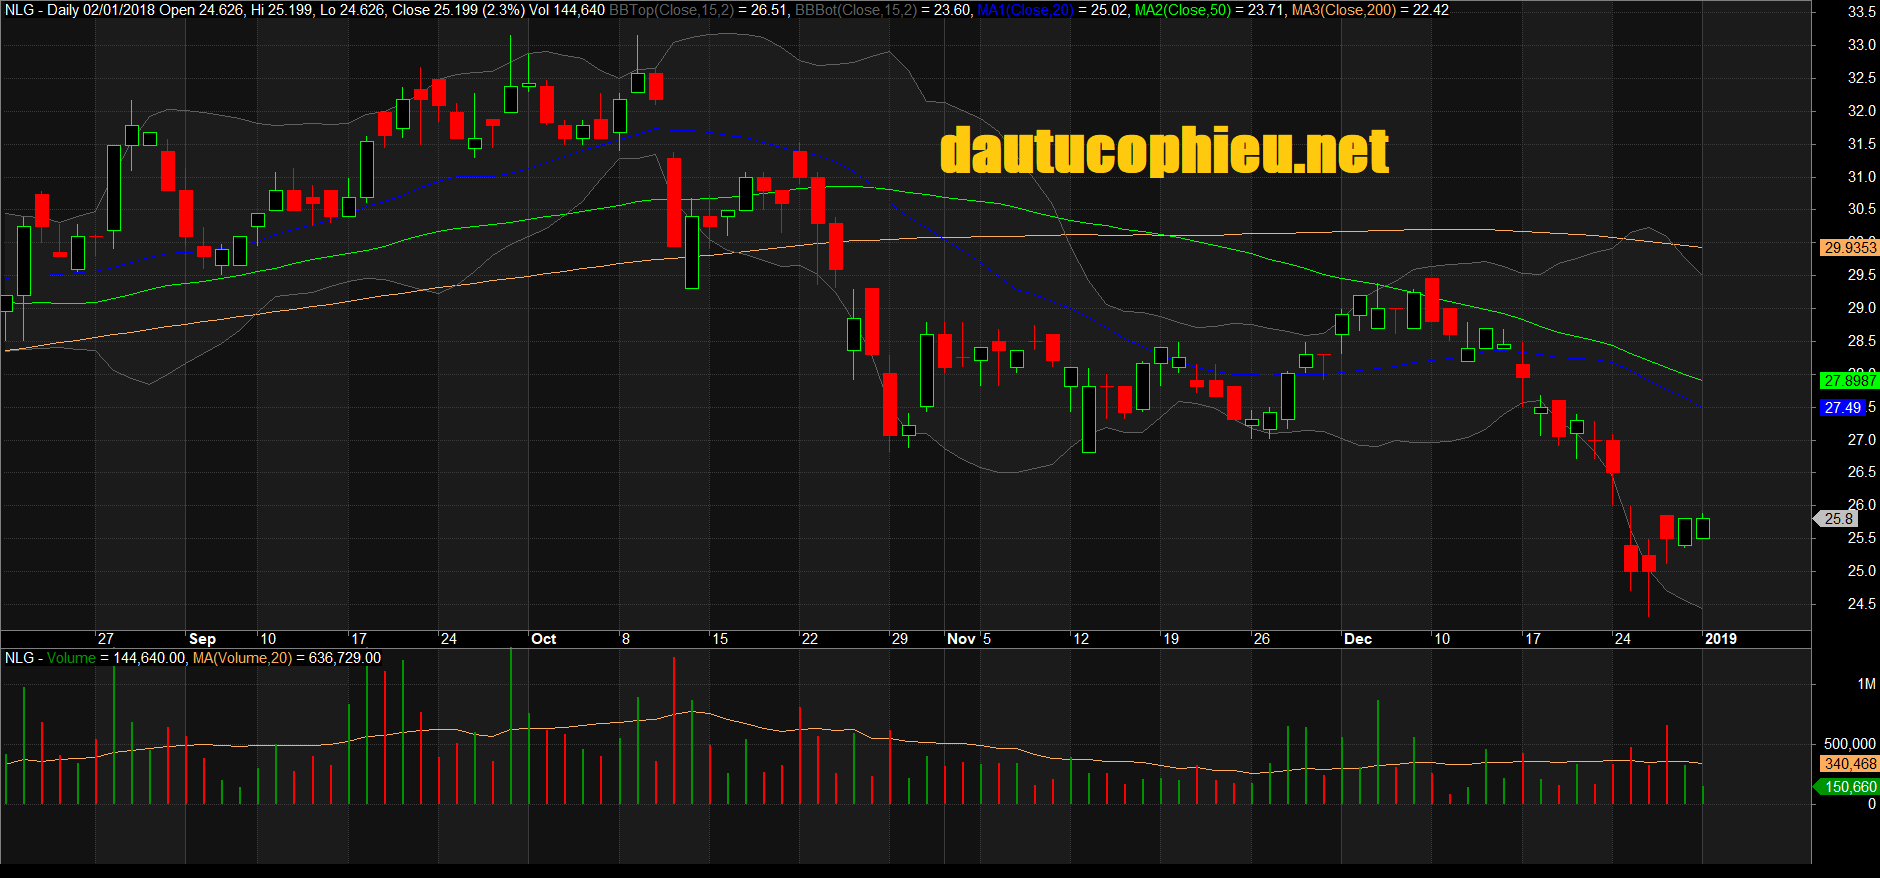Click the green Volume label in lower pane

(x=71, y=658)
